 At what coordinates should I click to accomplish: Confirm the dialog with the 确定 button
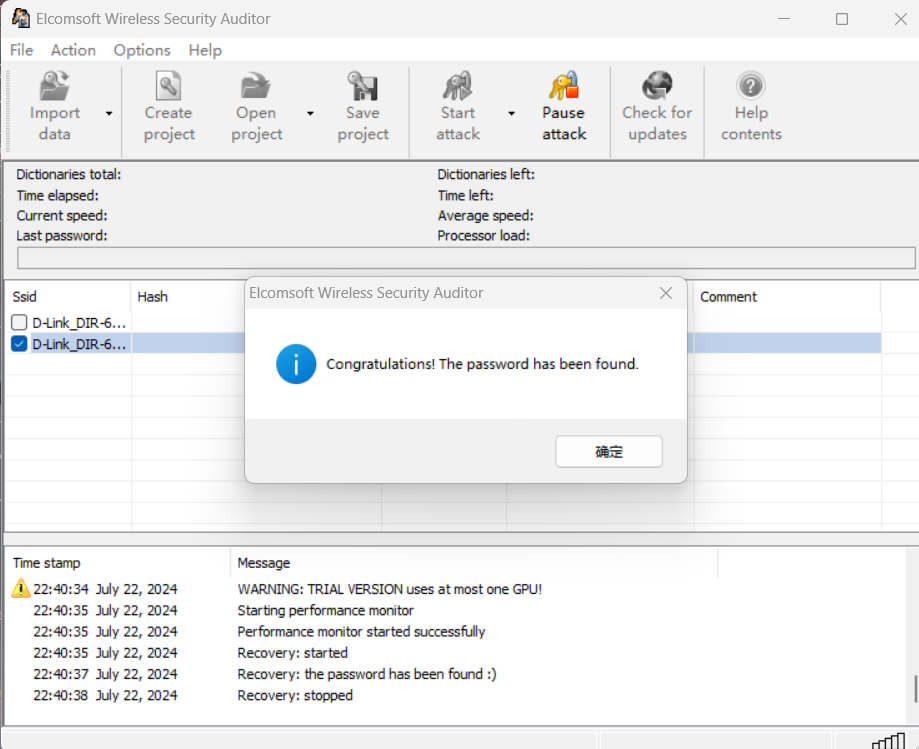pos(609,451)
